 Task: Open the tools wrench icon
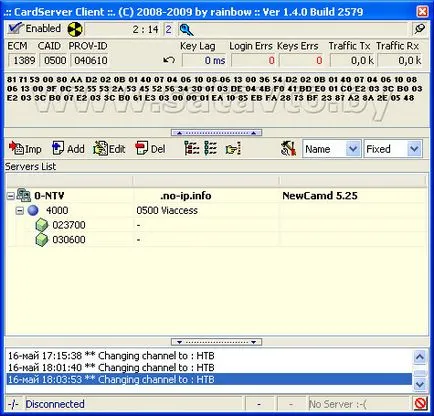click(288, 148)
